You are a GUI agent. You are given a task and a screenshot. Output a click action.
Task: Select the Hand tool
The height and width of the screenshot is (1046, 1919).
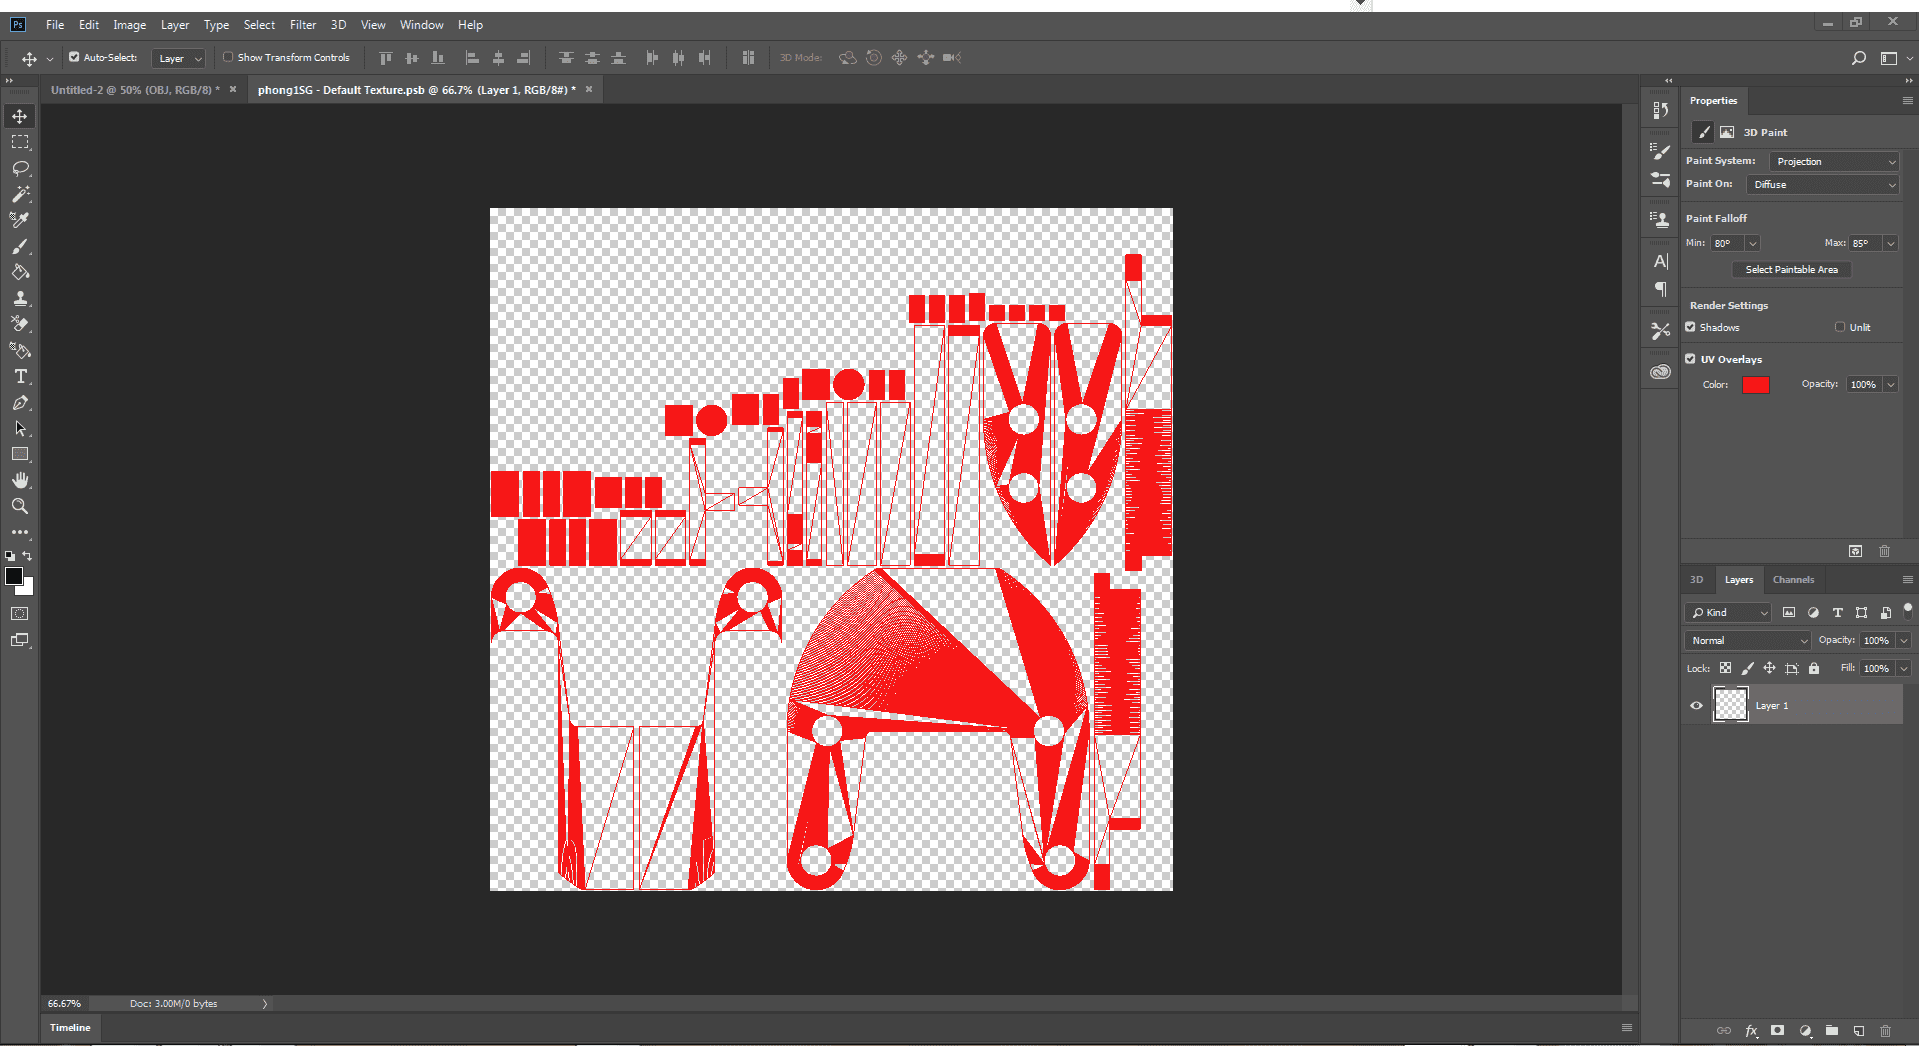click(20, 480)
